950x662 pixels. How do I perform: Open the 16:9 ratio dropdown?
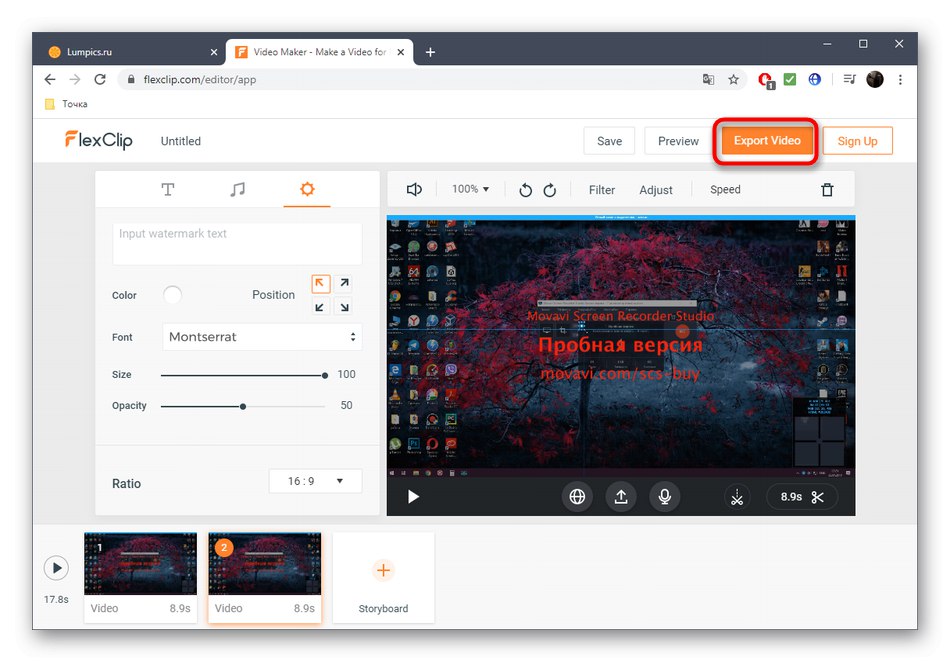(x=315, y=481)
